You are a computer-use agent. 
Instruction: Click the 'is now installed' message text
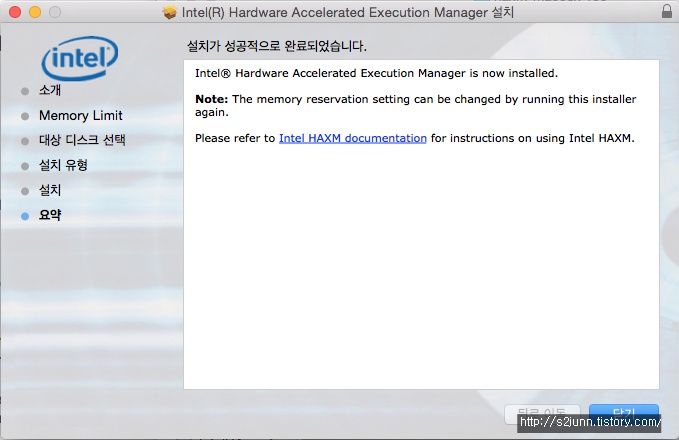[514, 73]
